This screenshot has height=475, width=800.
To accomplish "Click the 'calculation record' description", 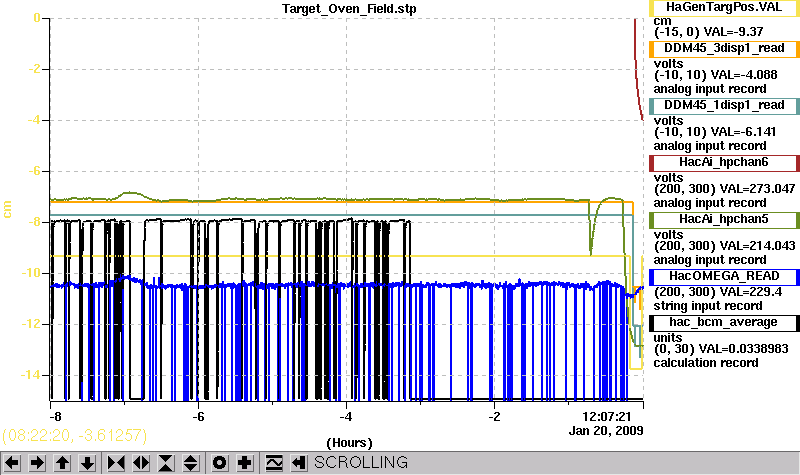I will click(706, 363).
